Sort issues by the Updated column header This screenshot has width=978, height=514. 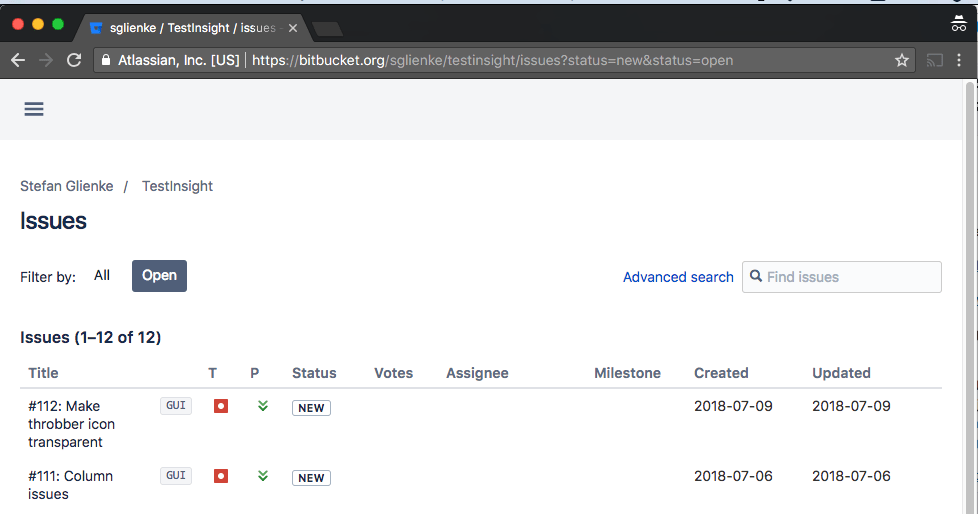click(841, 373)
